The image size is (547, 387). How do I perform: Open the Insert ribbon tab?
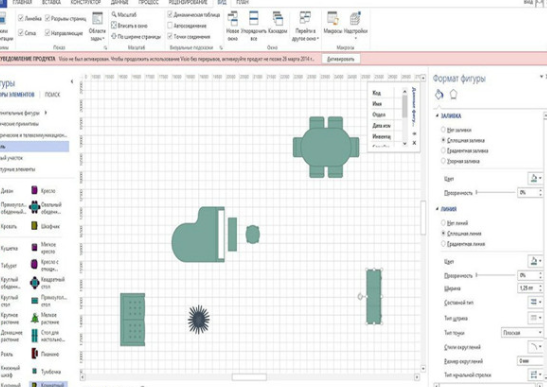pos(51,2)
